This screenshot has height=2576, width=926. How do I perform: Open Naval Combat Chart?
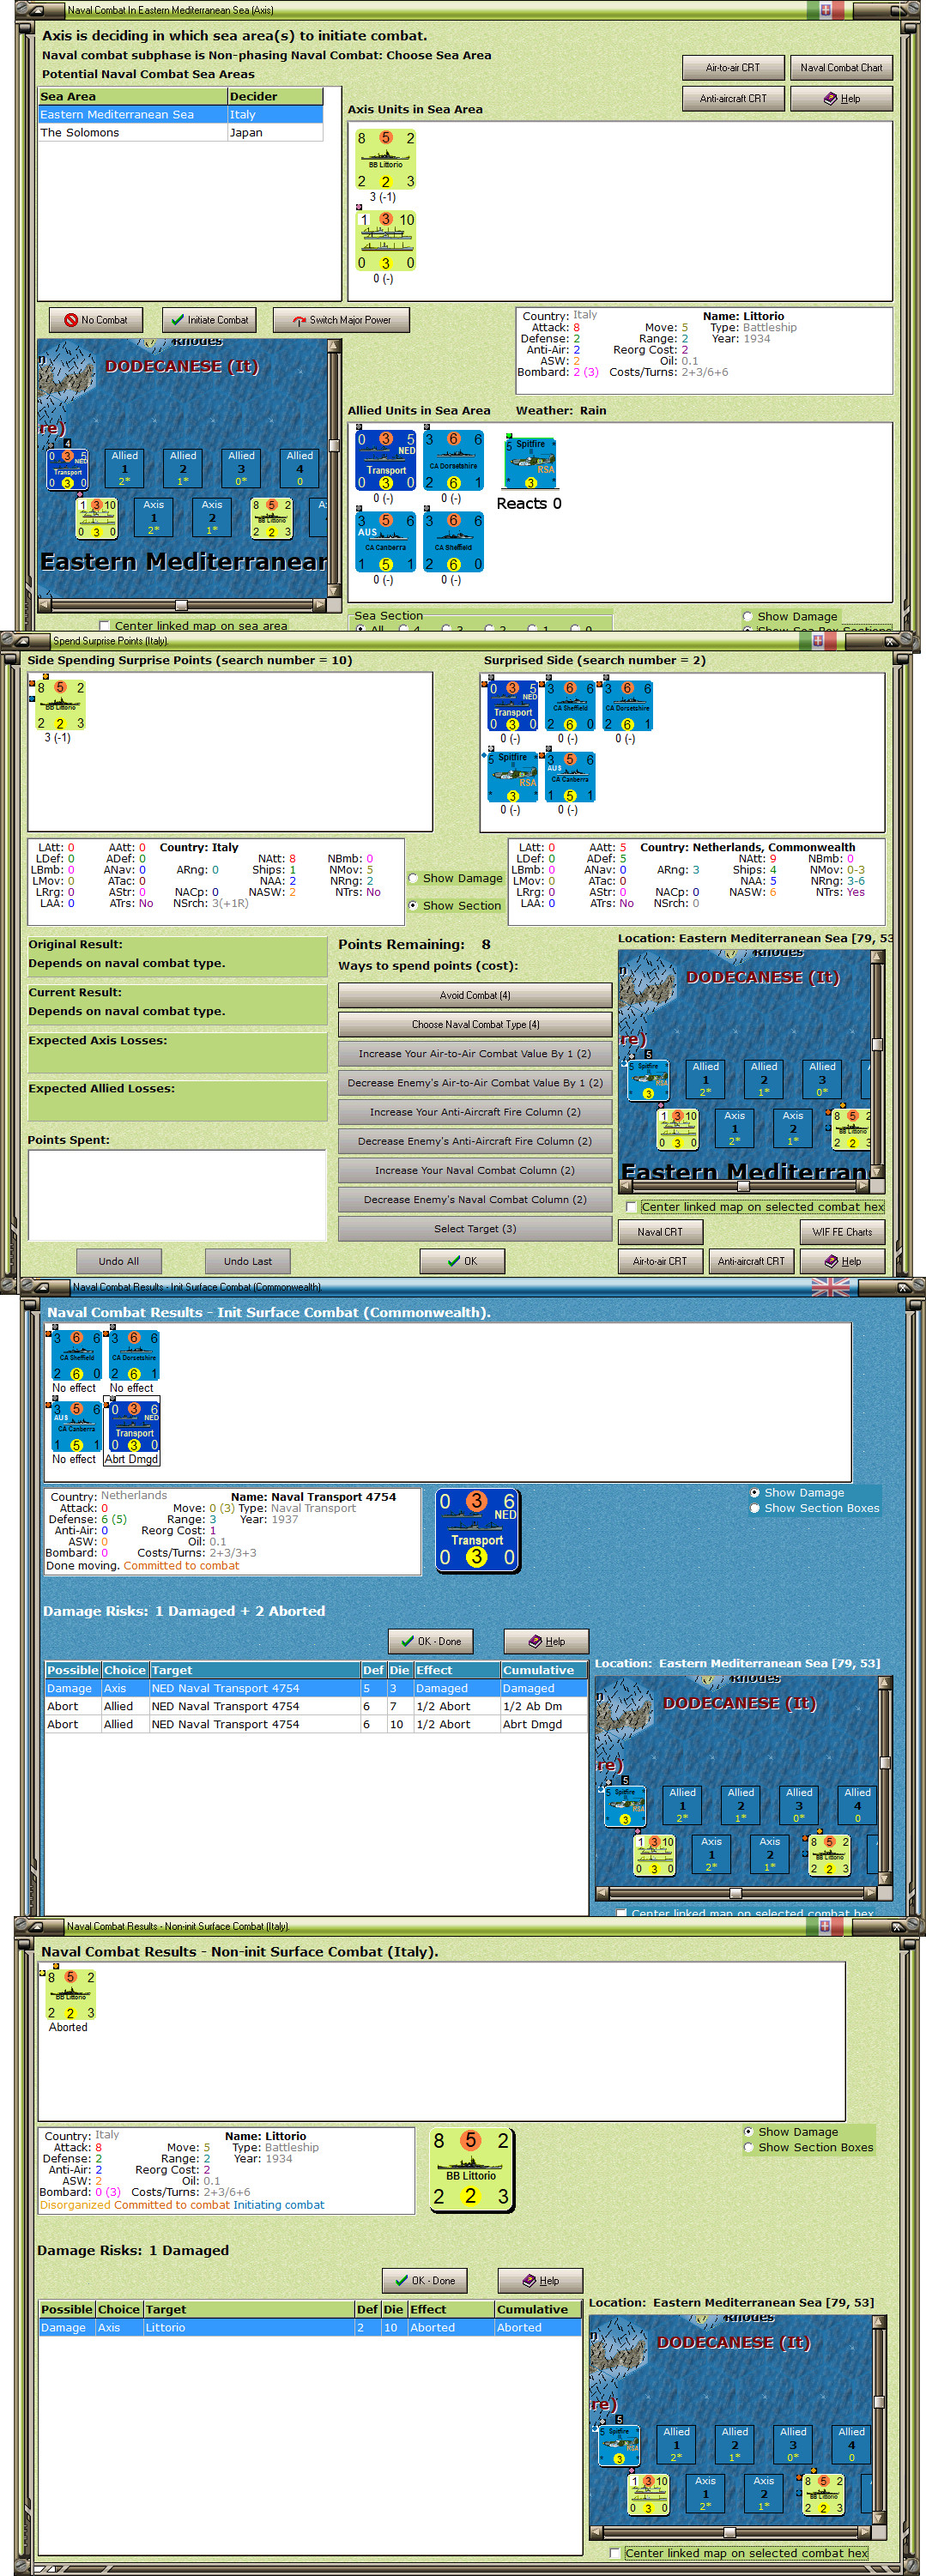point(841,68)
